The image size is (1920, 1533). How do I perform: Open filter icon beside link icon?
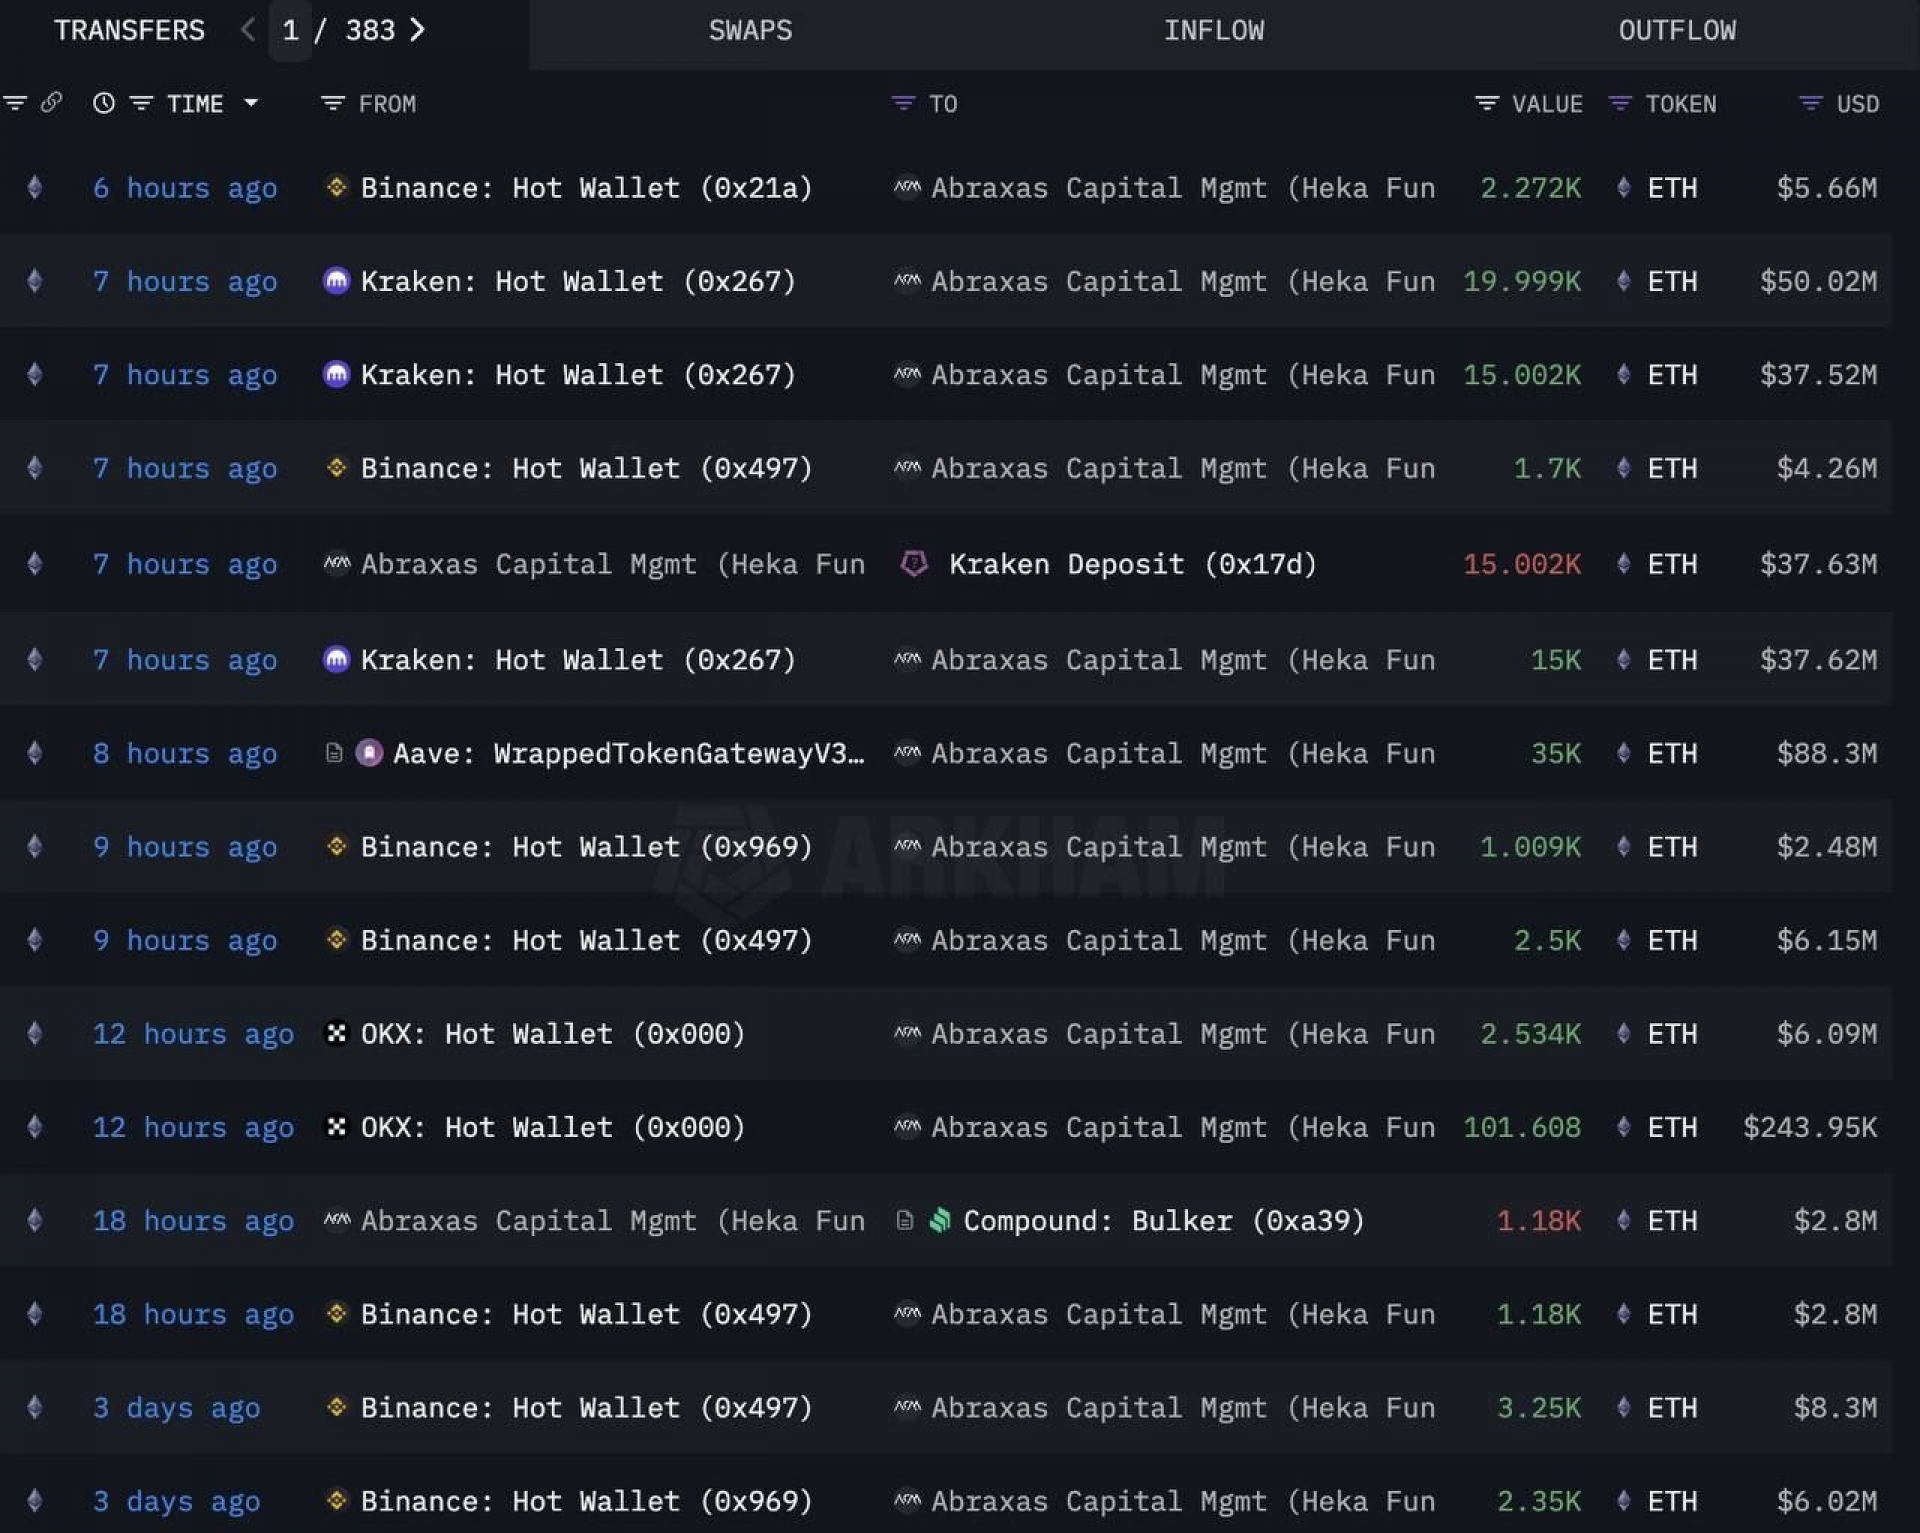click(x=15, y=103)
